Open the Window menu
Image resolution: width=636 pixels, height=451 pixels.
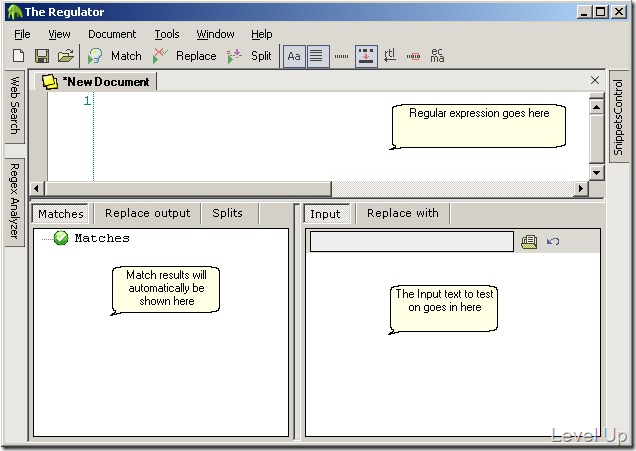pyautogui.click(x=215, y=34)
